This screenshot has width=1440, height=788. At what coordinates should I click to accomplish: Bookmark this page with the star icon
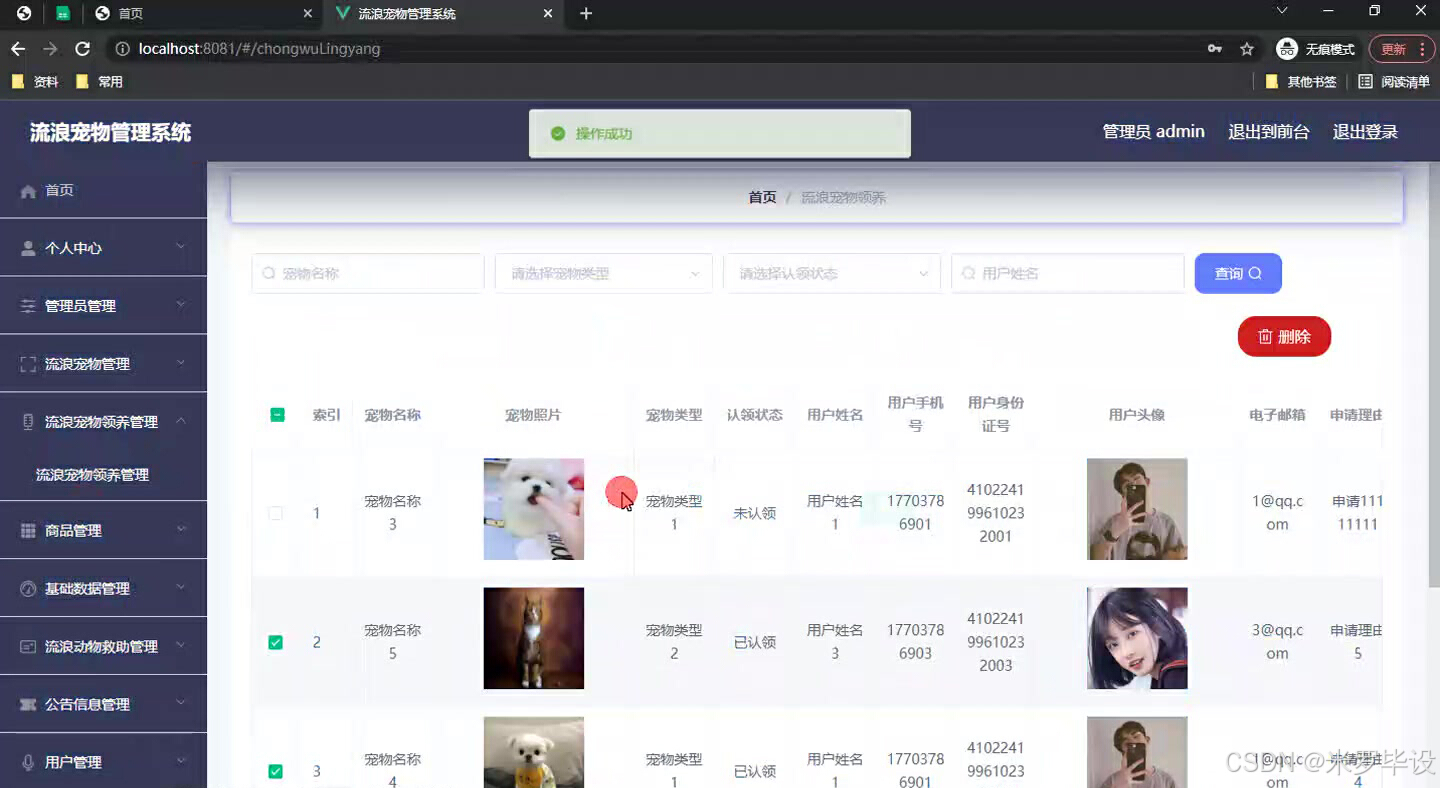[x=1247, y=49]
